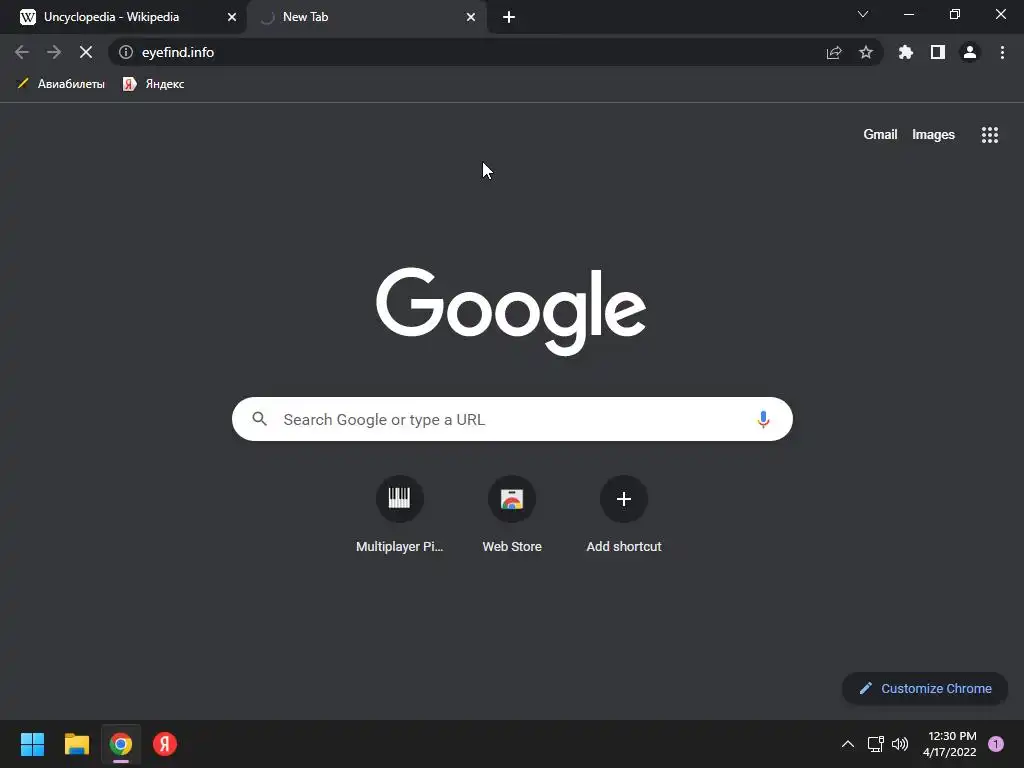The width and height of the screenshot is (1024, 768).
Task: Open the clock showing 12:30 PM
Action: coord(950,744)
